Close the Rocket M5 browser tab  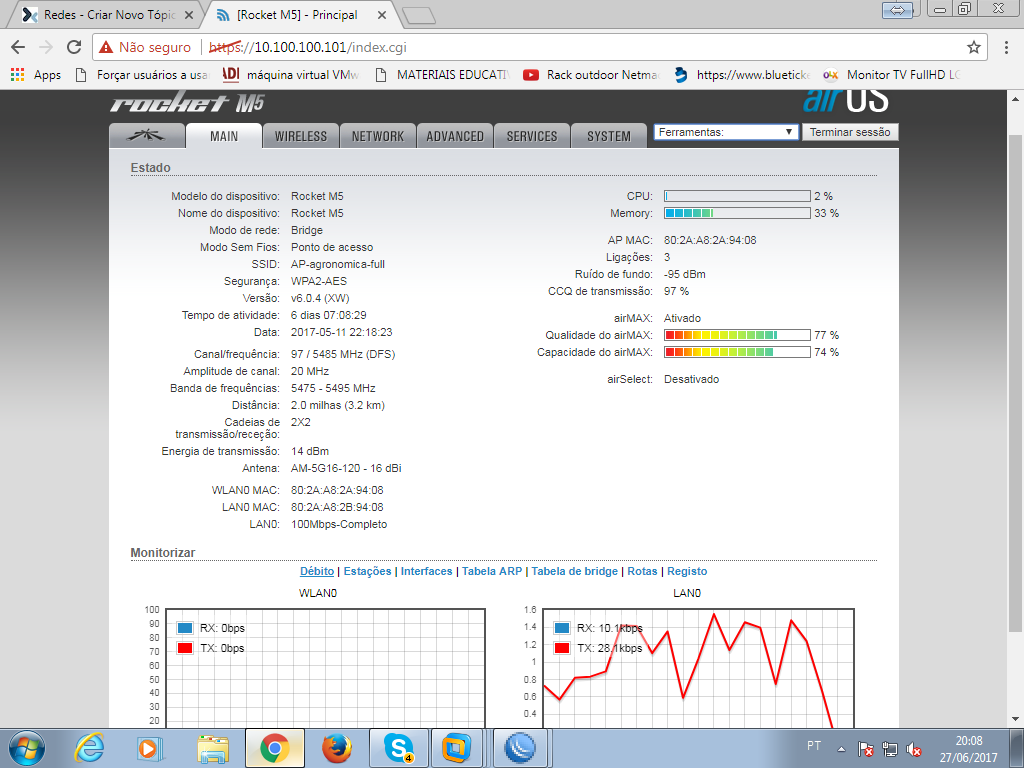coord(382,15)
